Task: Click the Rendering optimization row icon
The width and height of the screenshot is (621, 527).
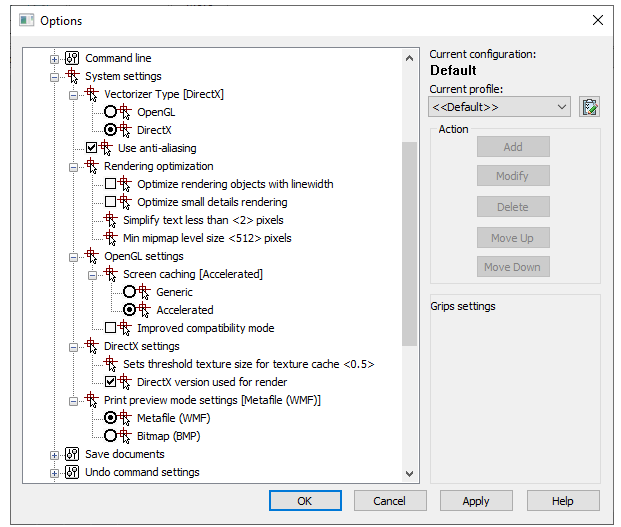Action: click(91, 166)
